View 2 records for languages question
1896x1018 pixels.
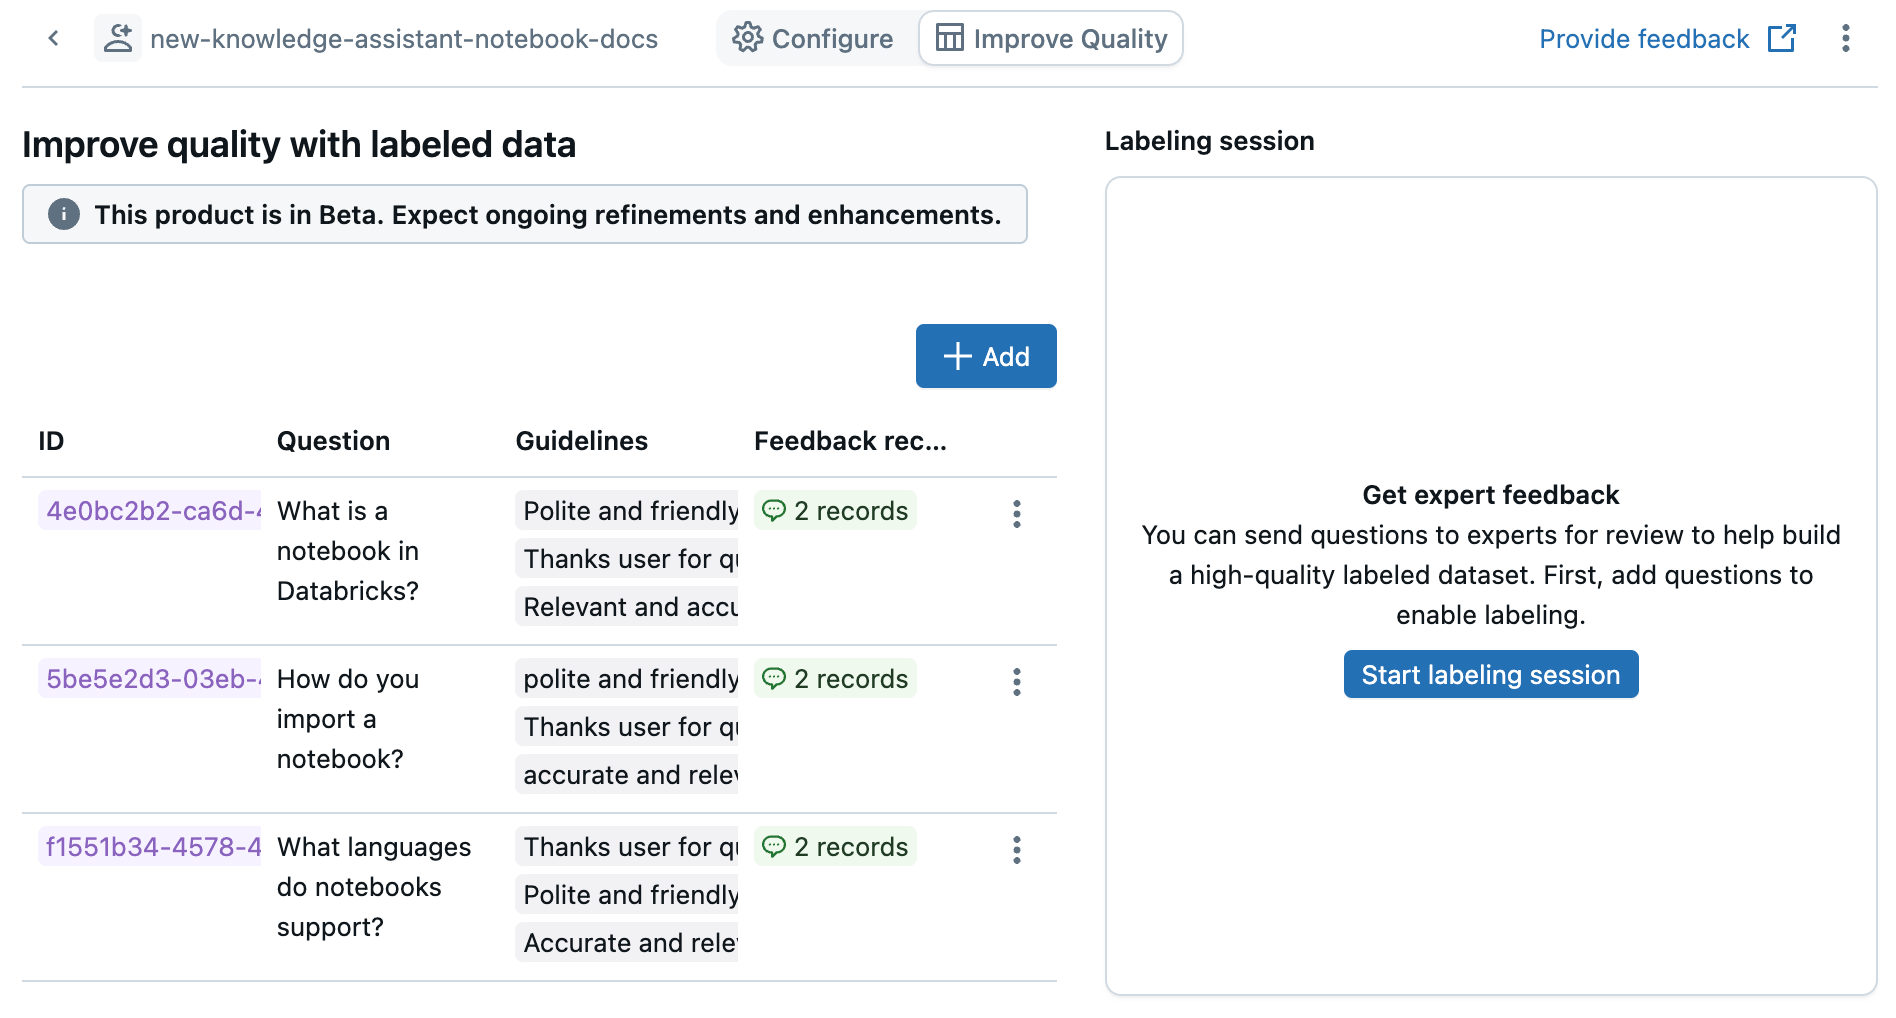pos(835,847)
